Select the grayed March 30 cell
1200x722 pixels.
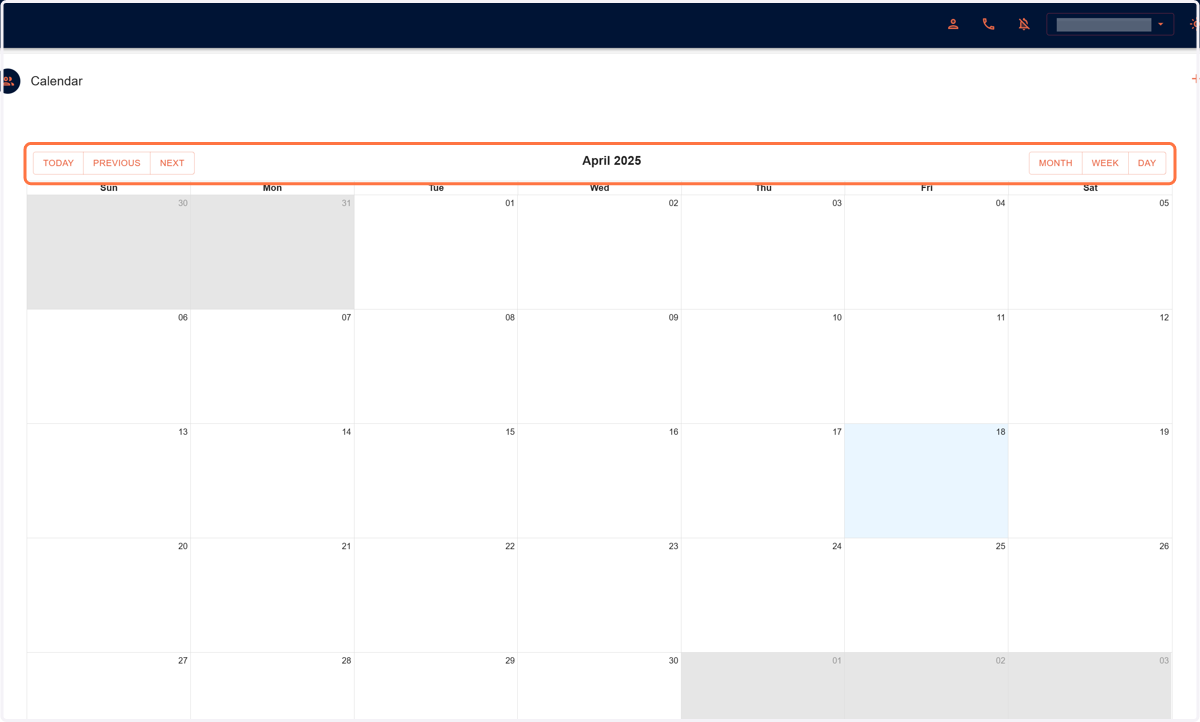click(109, 252)
